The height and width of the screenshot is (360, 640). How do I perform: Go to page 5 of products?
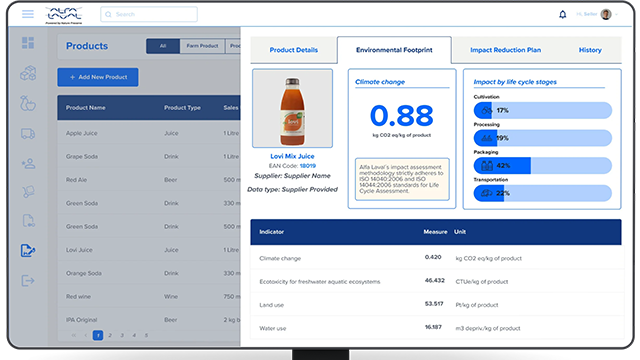tap(146, 335)
